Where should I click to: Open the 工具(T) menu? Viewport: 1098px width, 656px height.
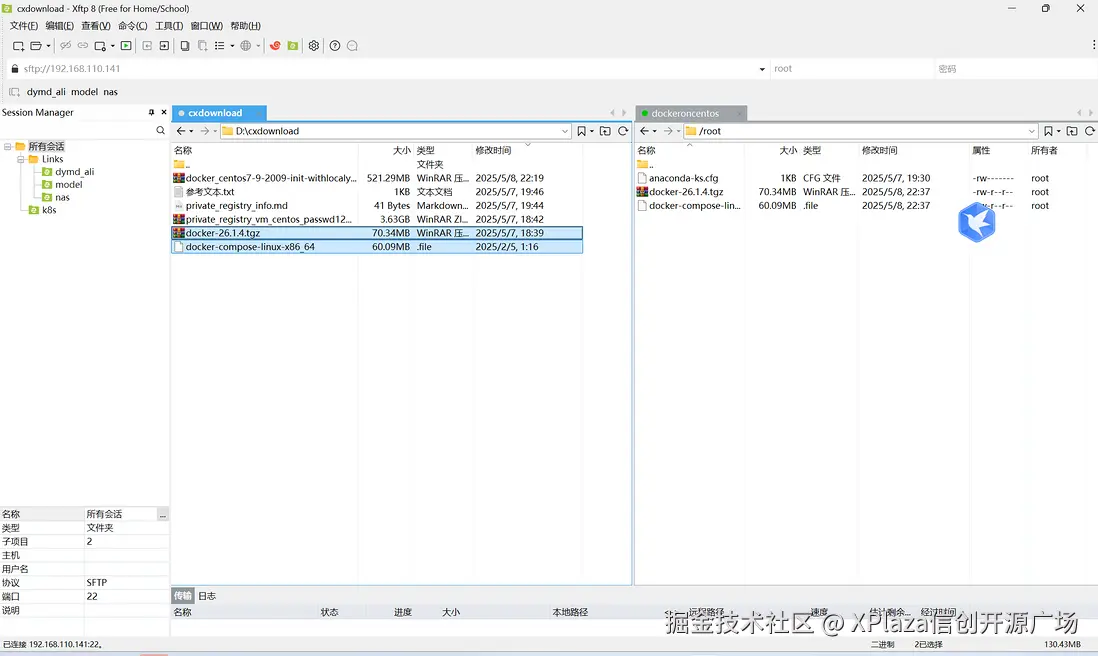click(x=169, y=26)
